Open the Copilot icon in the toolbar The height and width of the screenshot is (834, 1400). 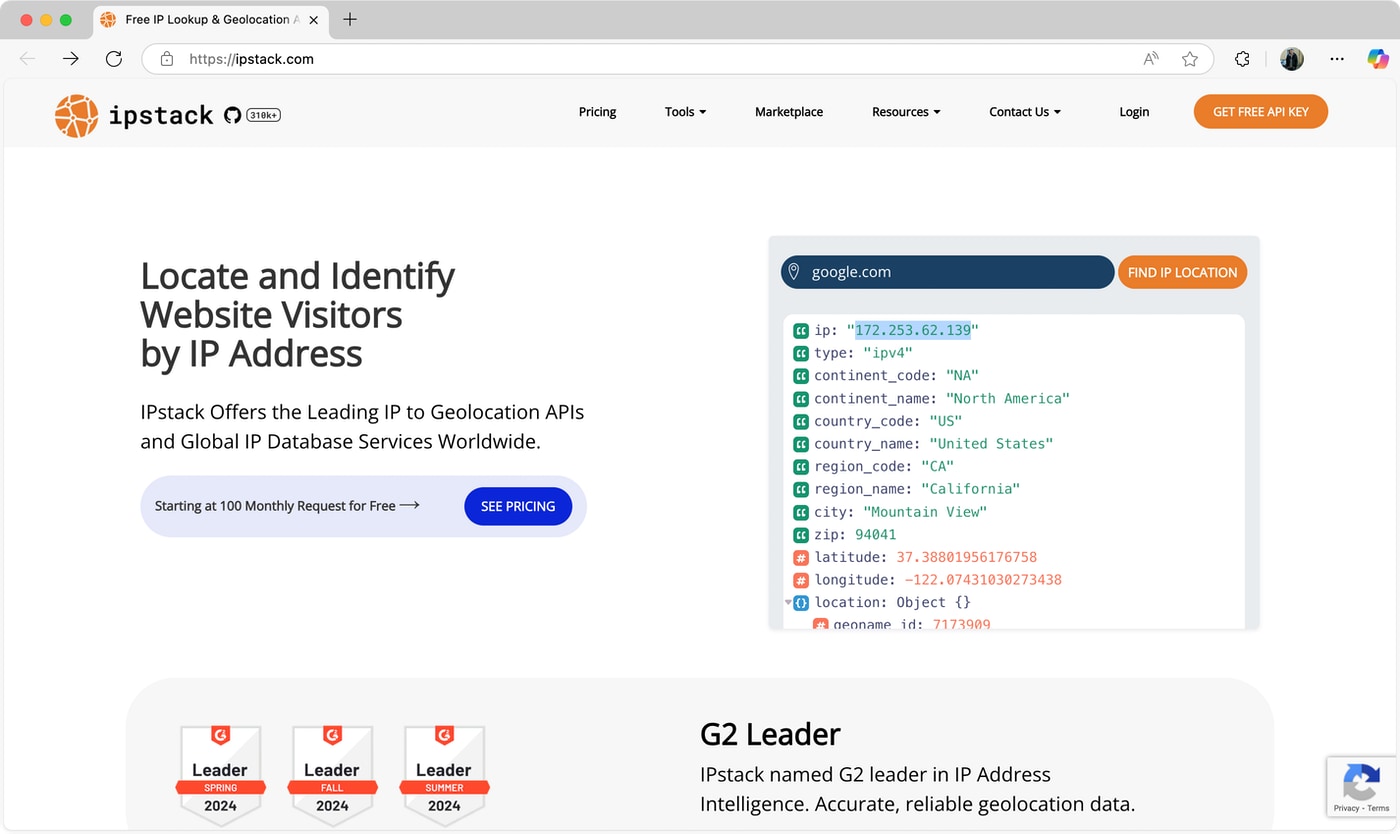tap(1379, 59)
